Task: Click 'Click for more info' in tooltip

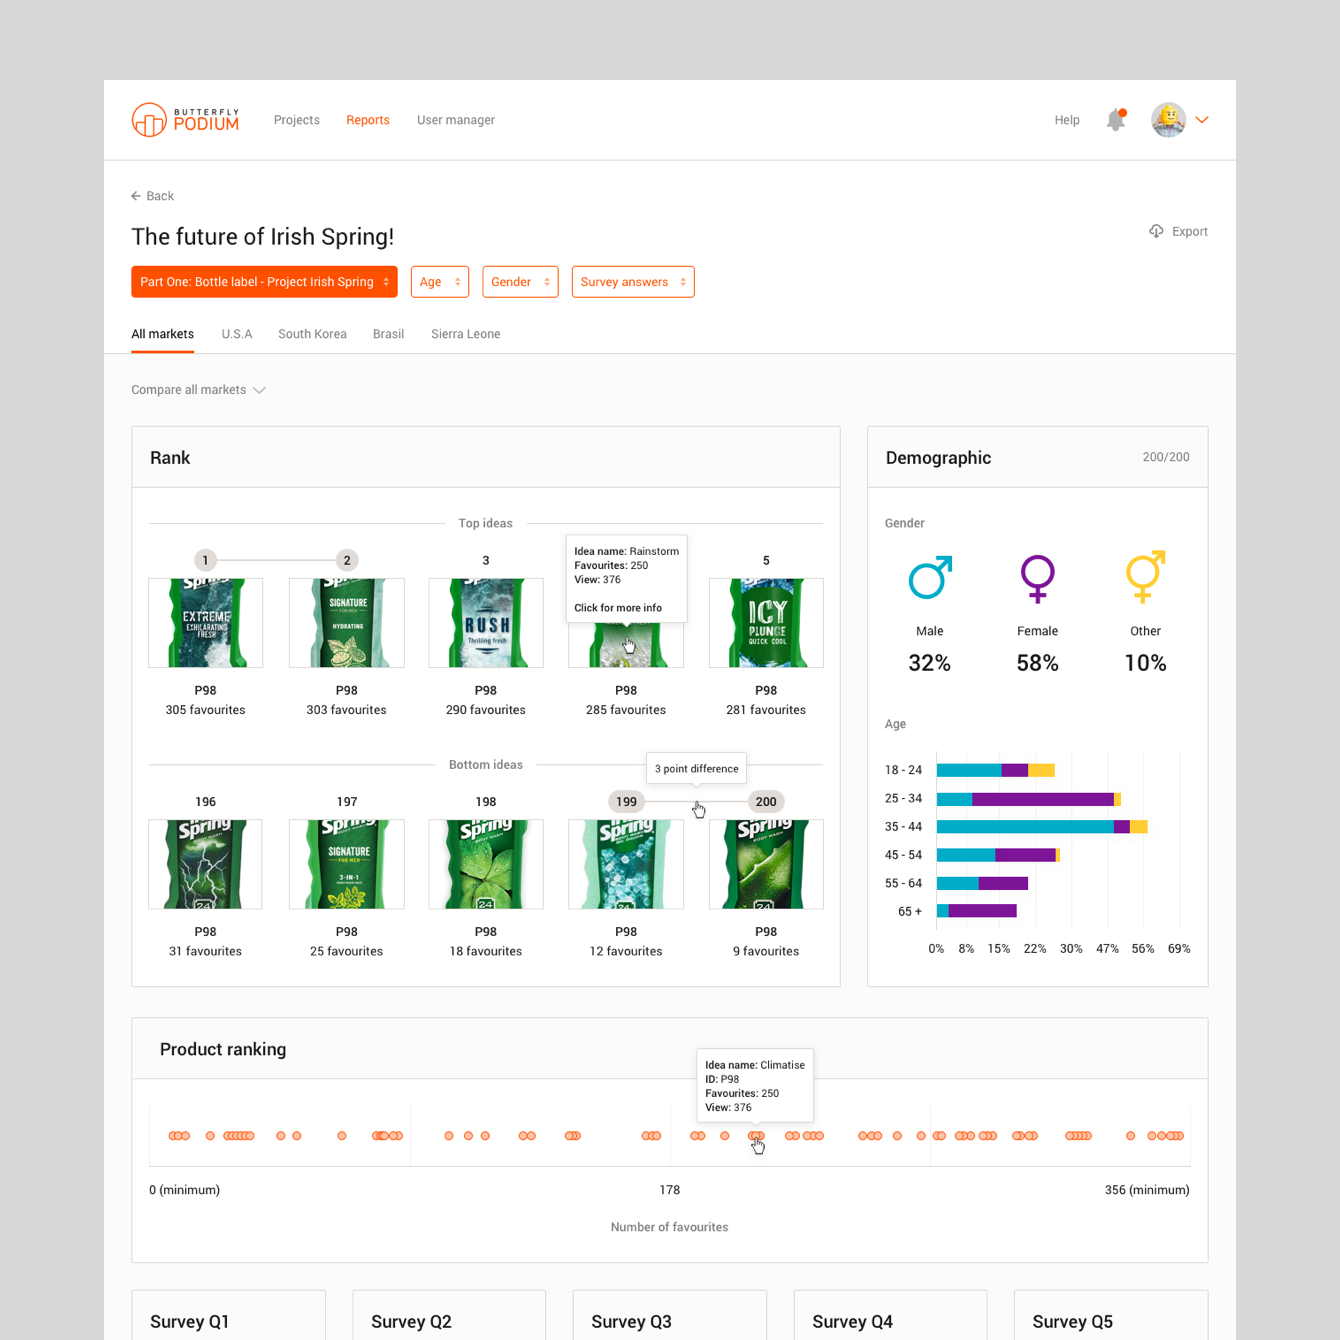Action: (618, 608)
